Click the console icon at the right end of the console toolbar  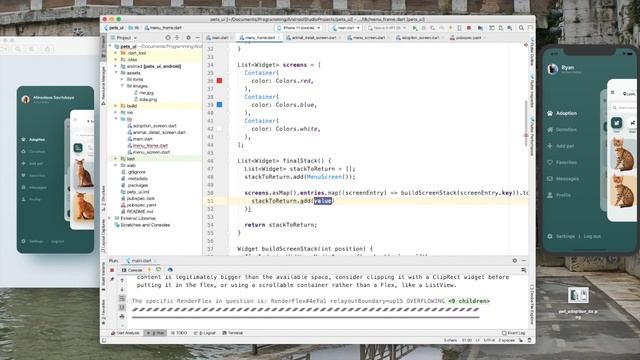coord(524,270)
